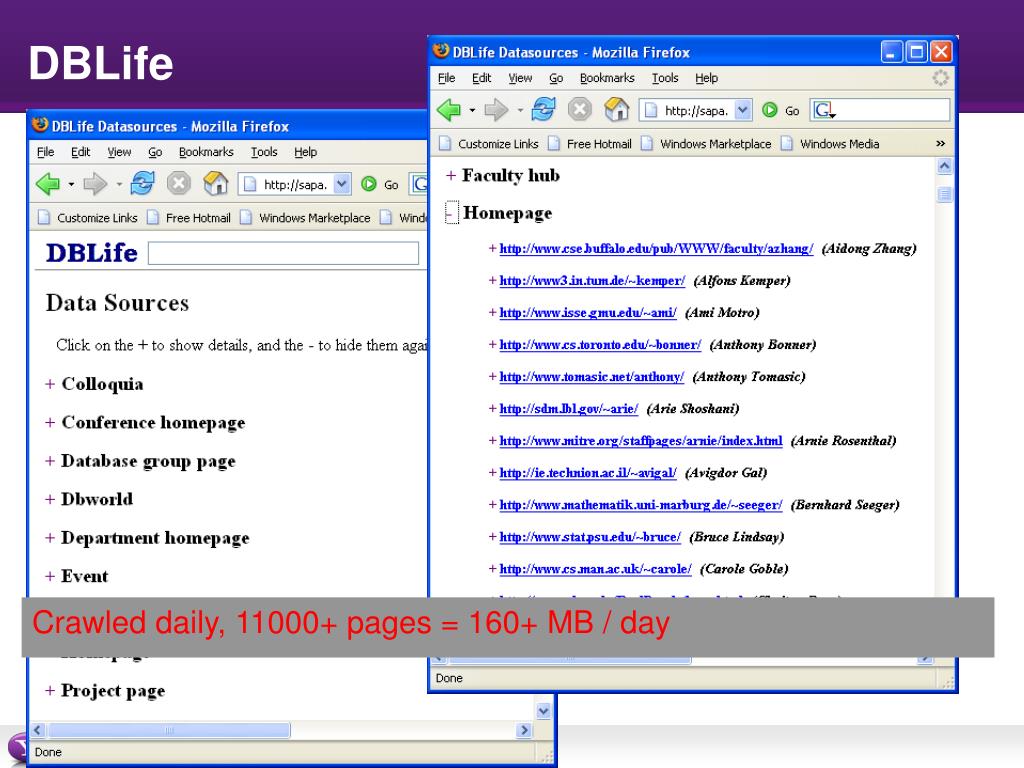Click scroll down arrow in rear window
The height and width of the screenshot is (768, 1024).
pyautogui.click(x=543, y=711)
